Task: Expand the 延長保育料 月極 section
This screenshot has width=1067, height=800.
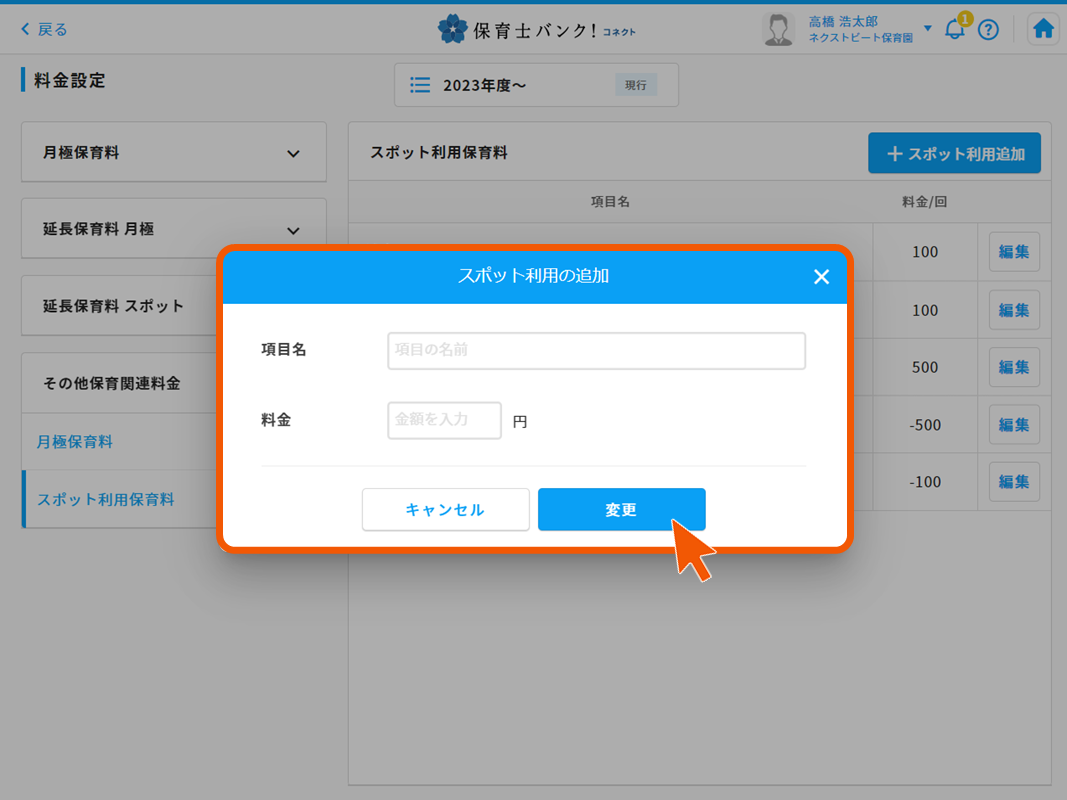Action: (x=173, y=229)
